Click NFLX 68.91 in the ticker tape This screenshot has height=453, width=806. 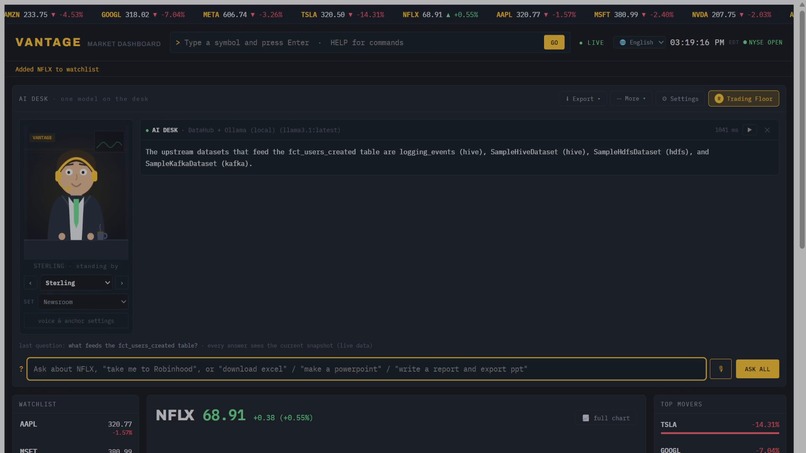click(440, 15)
